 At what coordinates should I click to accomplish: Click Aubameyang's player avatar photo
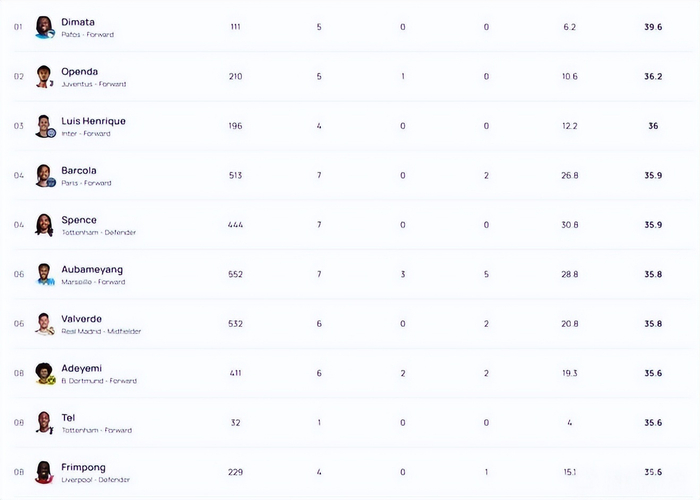44,274
